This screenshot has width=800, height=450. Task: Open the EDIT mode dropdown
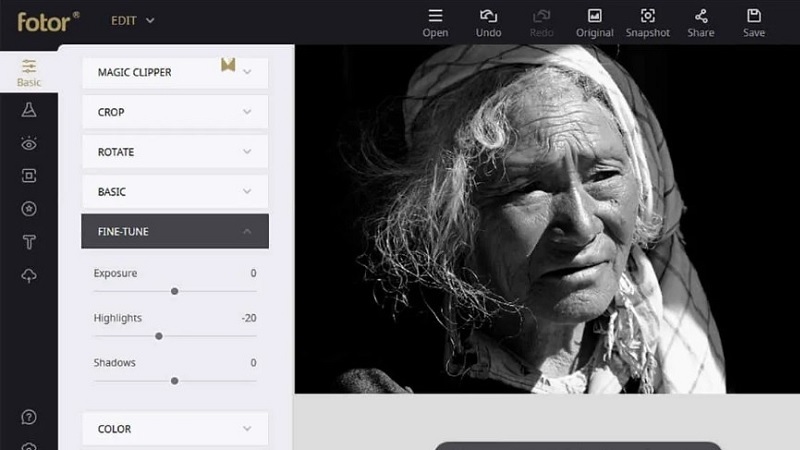click(x=131, y=20)
